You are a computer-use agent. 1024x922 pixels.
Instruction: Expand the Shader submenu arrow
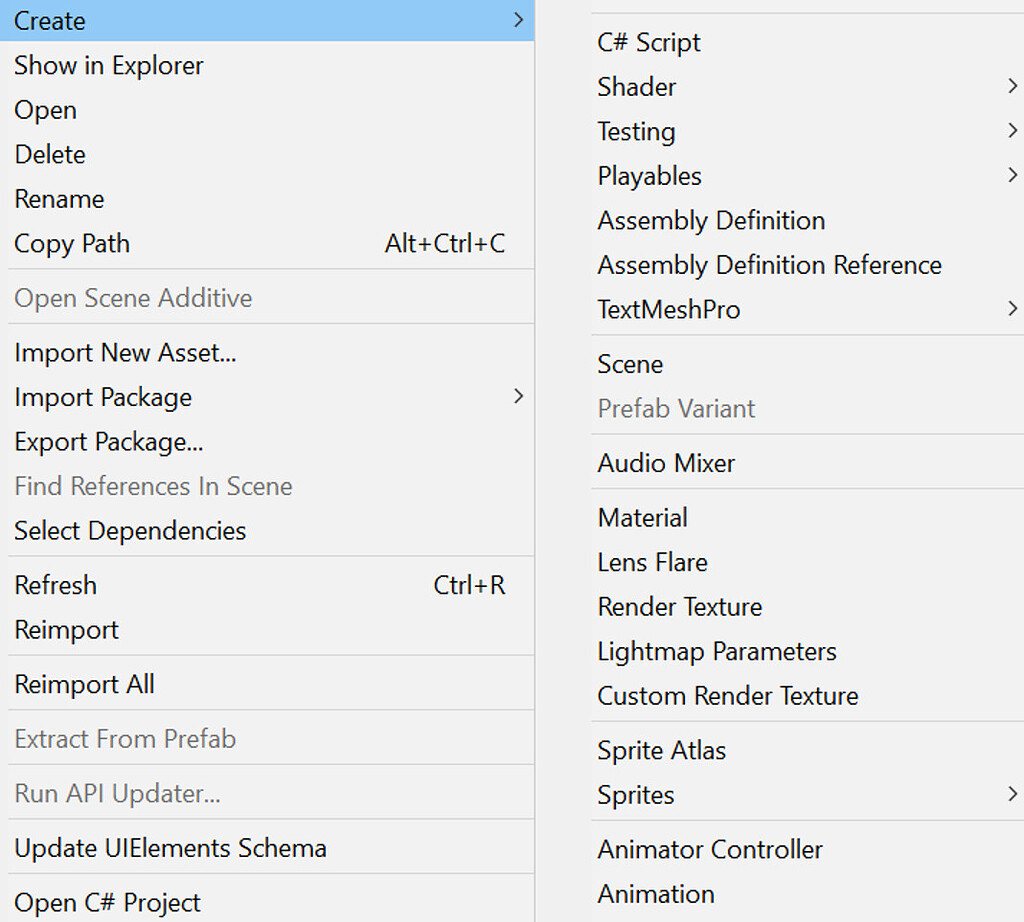point(1013,87)
